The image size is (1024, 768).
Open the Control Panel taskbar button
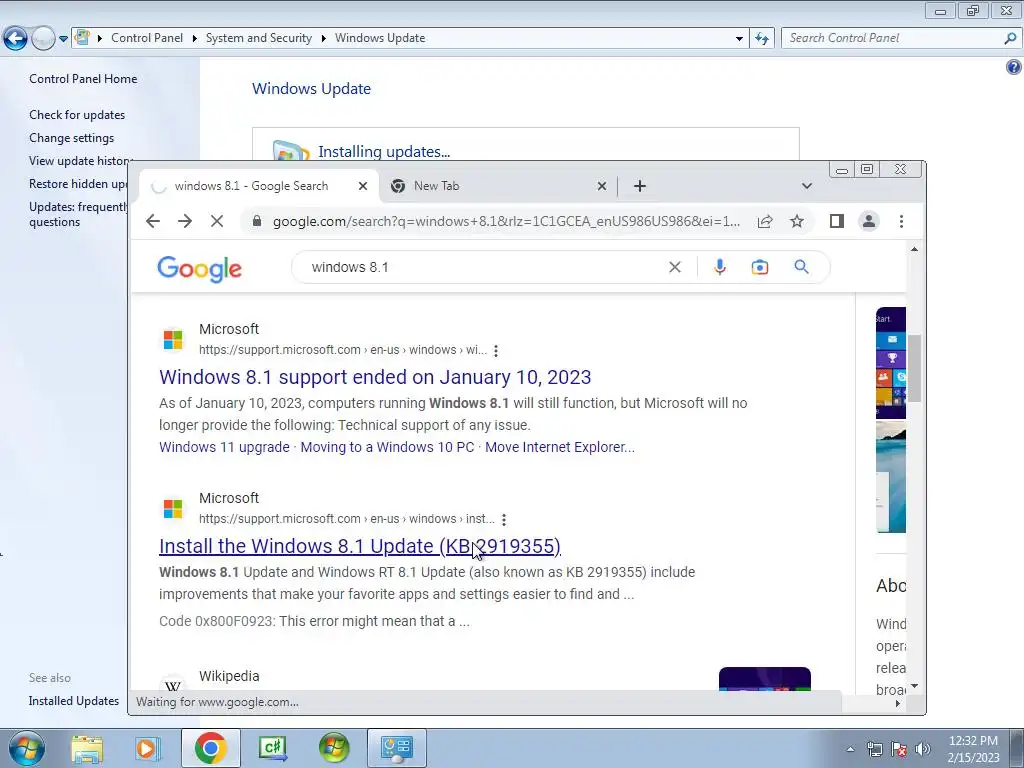[x=396, y=748]
